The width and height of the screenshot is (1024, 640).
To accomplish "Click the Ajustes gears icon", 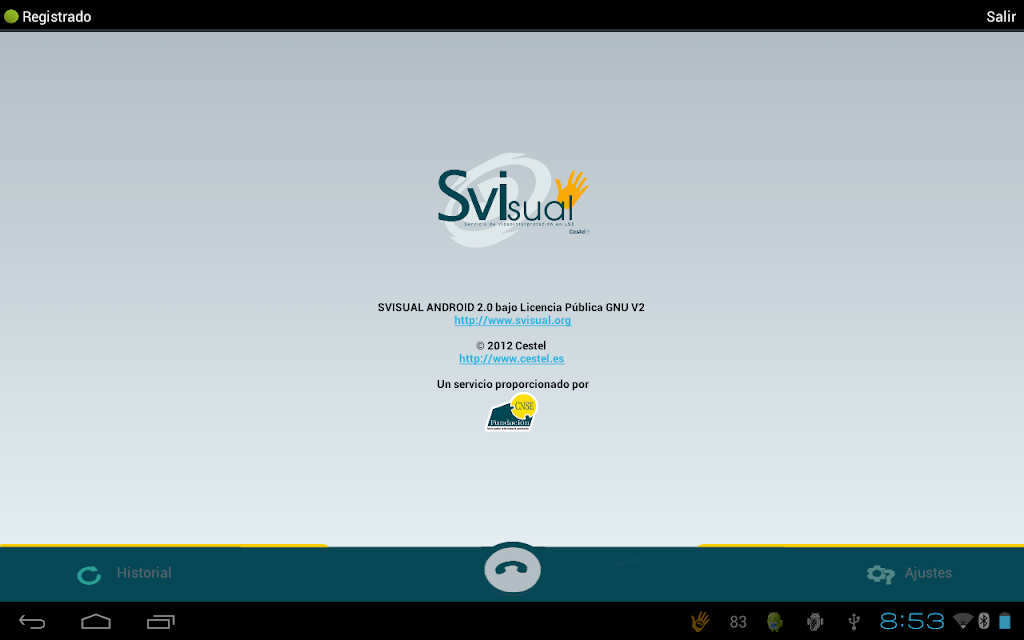I will [880, 574].
